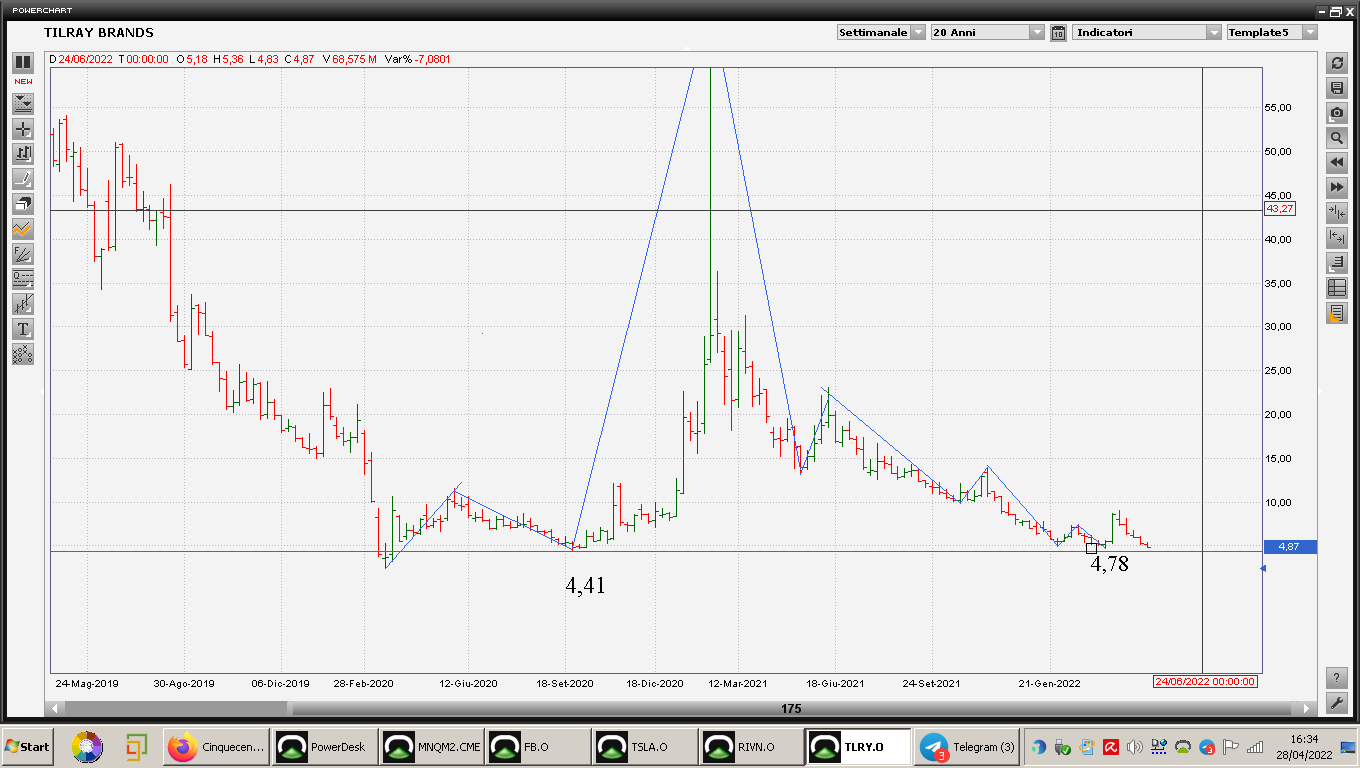Open the Settimanale timeframe dropdown
1360x768 pixels.
point(880,32)
